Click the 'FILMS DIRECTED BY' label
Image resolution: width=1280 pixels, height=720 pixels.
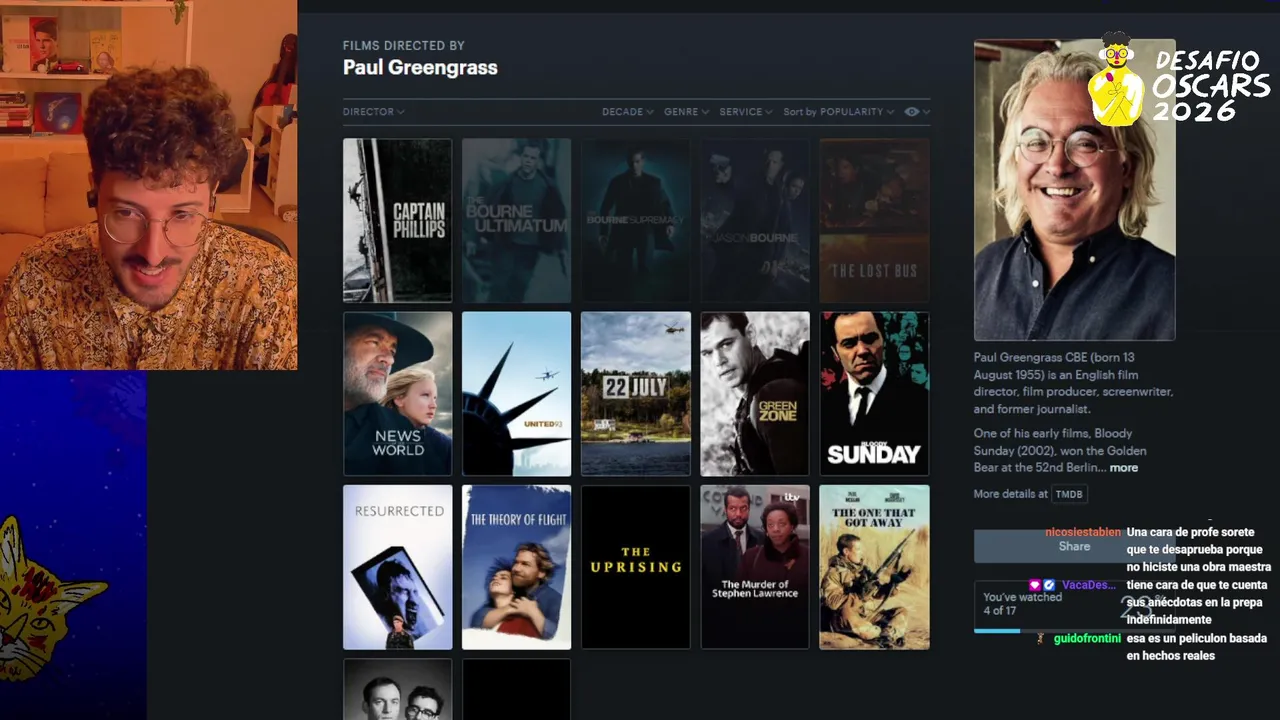[x=403, y=46]
